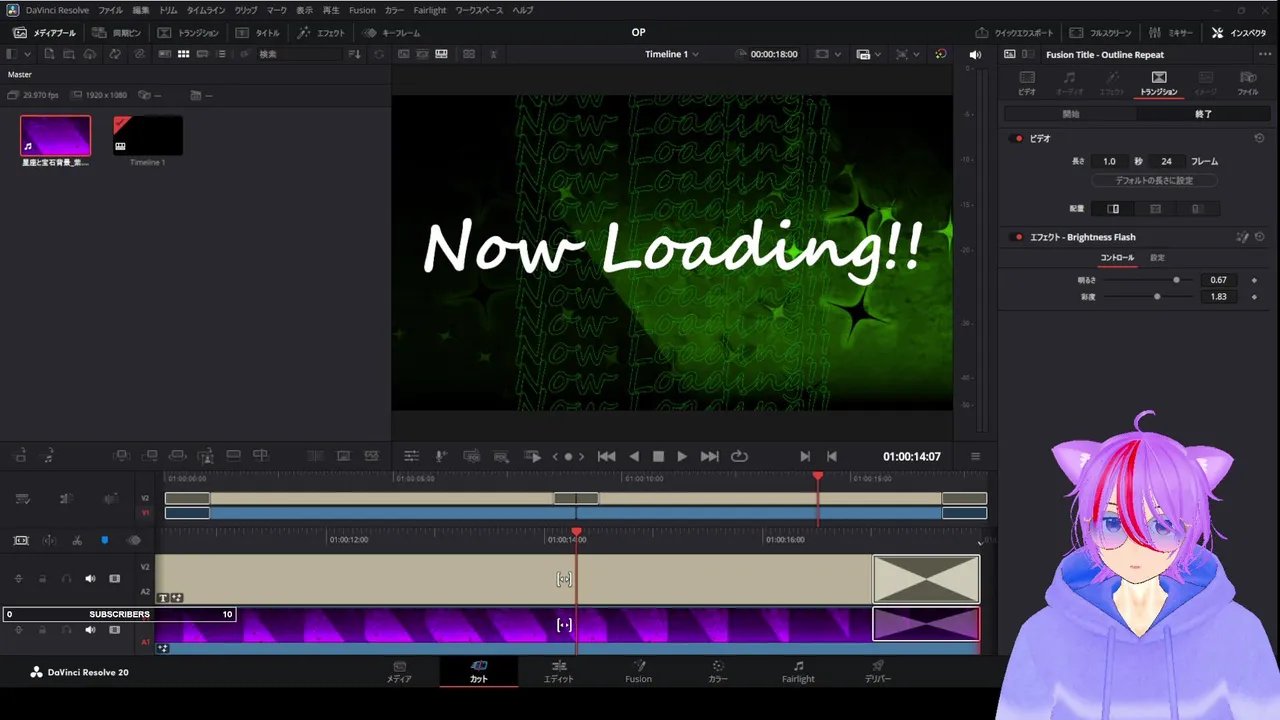This screenshot has width=1280, height=720.
Task: Select the razor split clip tool
Action: click(x=77, y=540)
